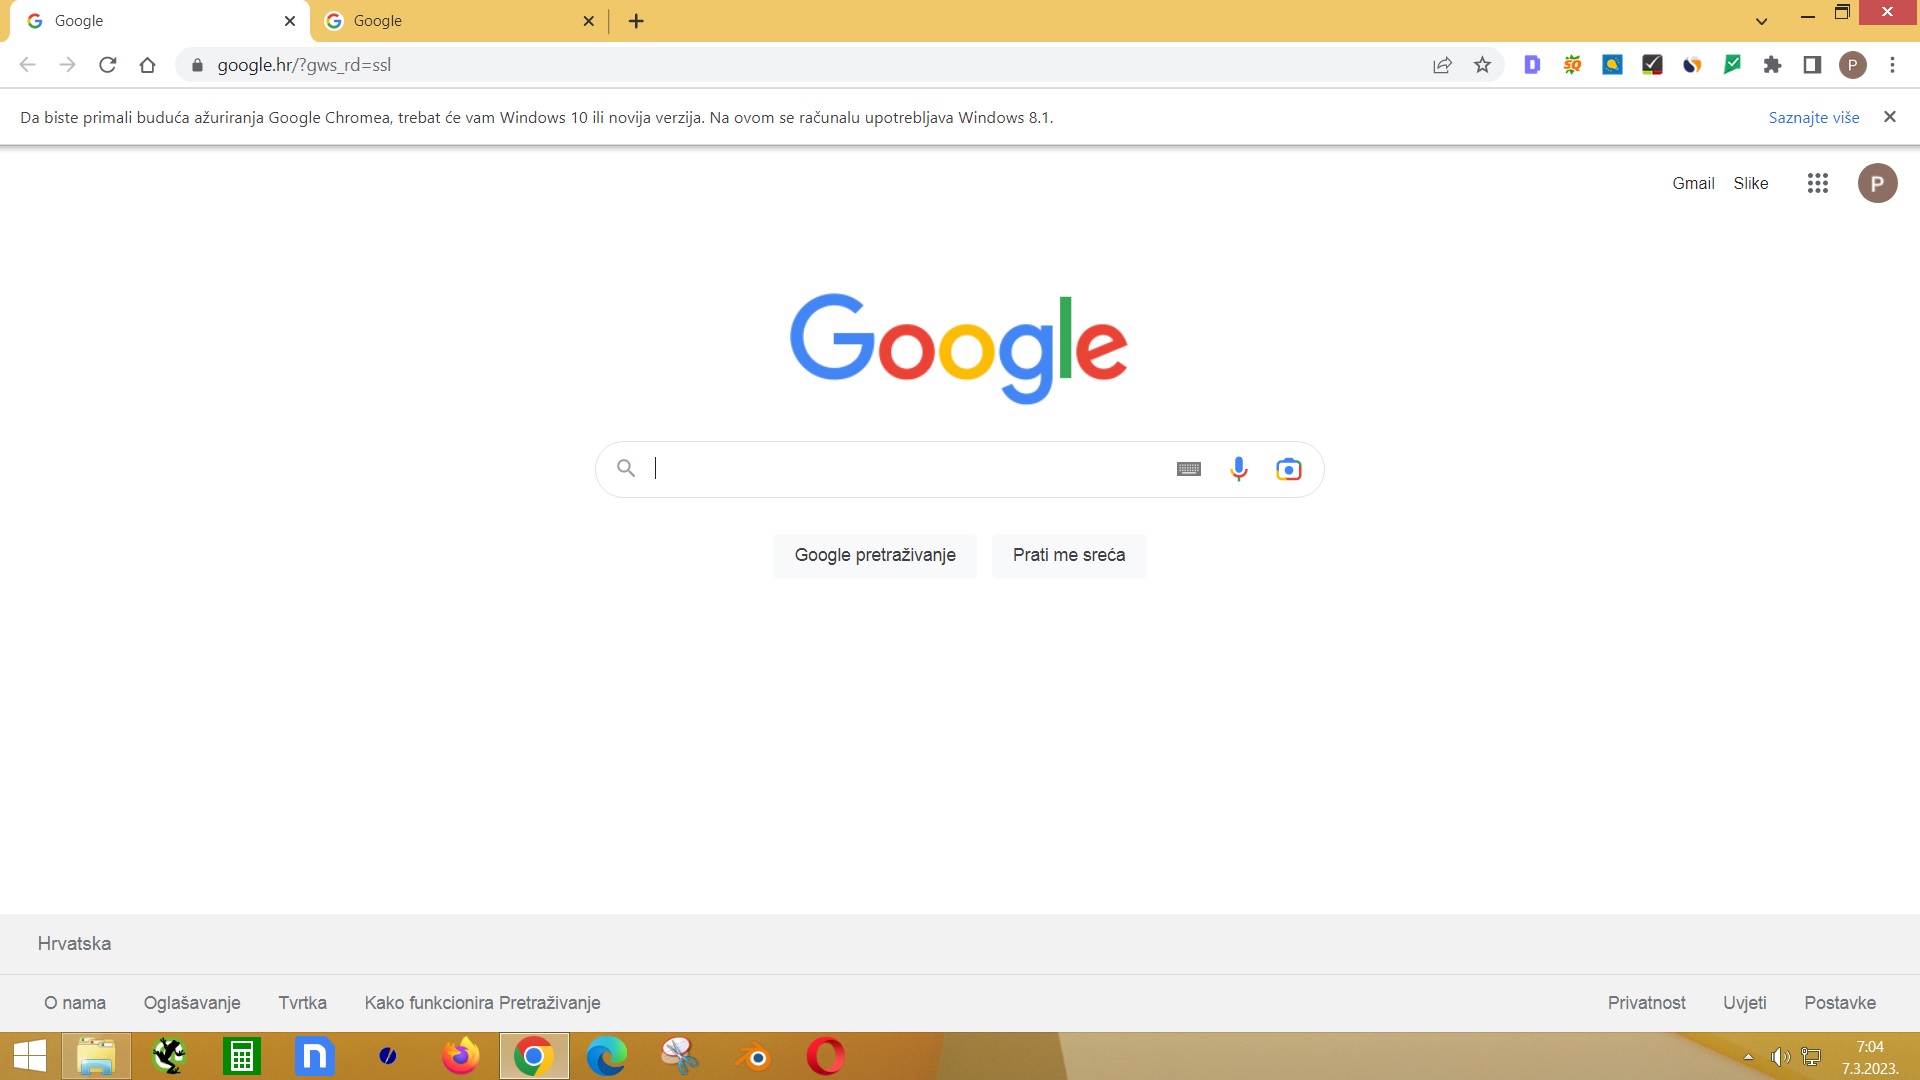Show hidden system tray icons
The height and width of the screenshot is (1080, 1920).
click(1748, 1057)
